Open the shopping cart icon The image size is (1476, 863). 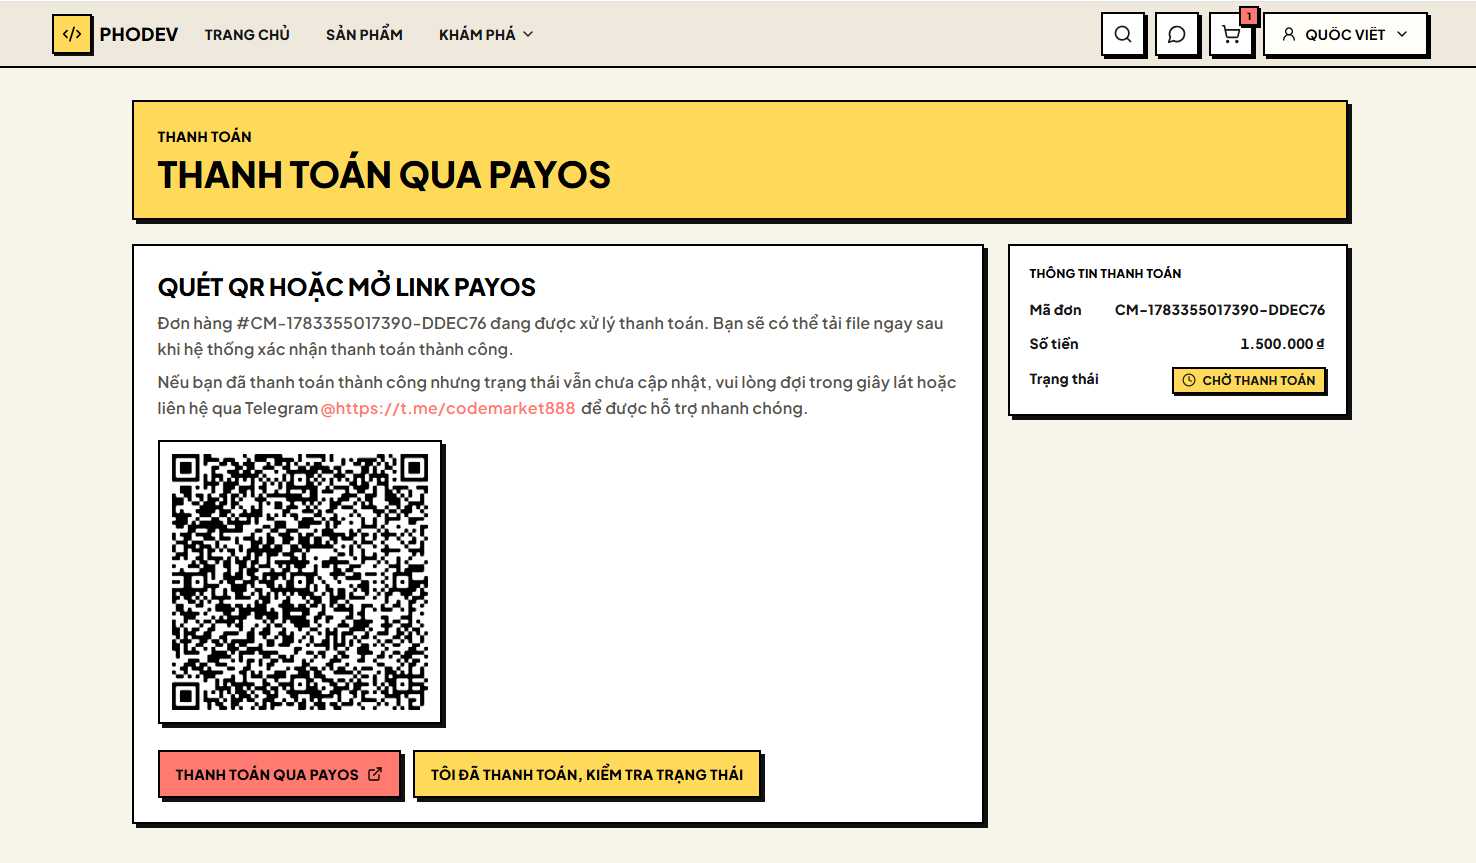1231,34
